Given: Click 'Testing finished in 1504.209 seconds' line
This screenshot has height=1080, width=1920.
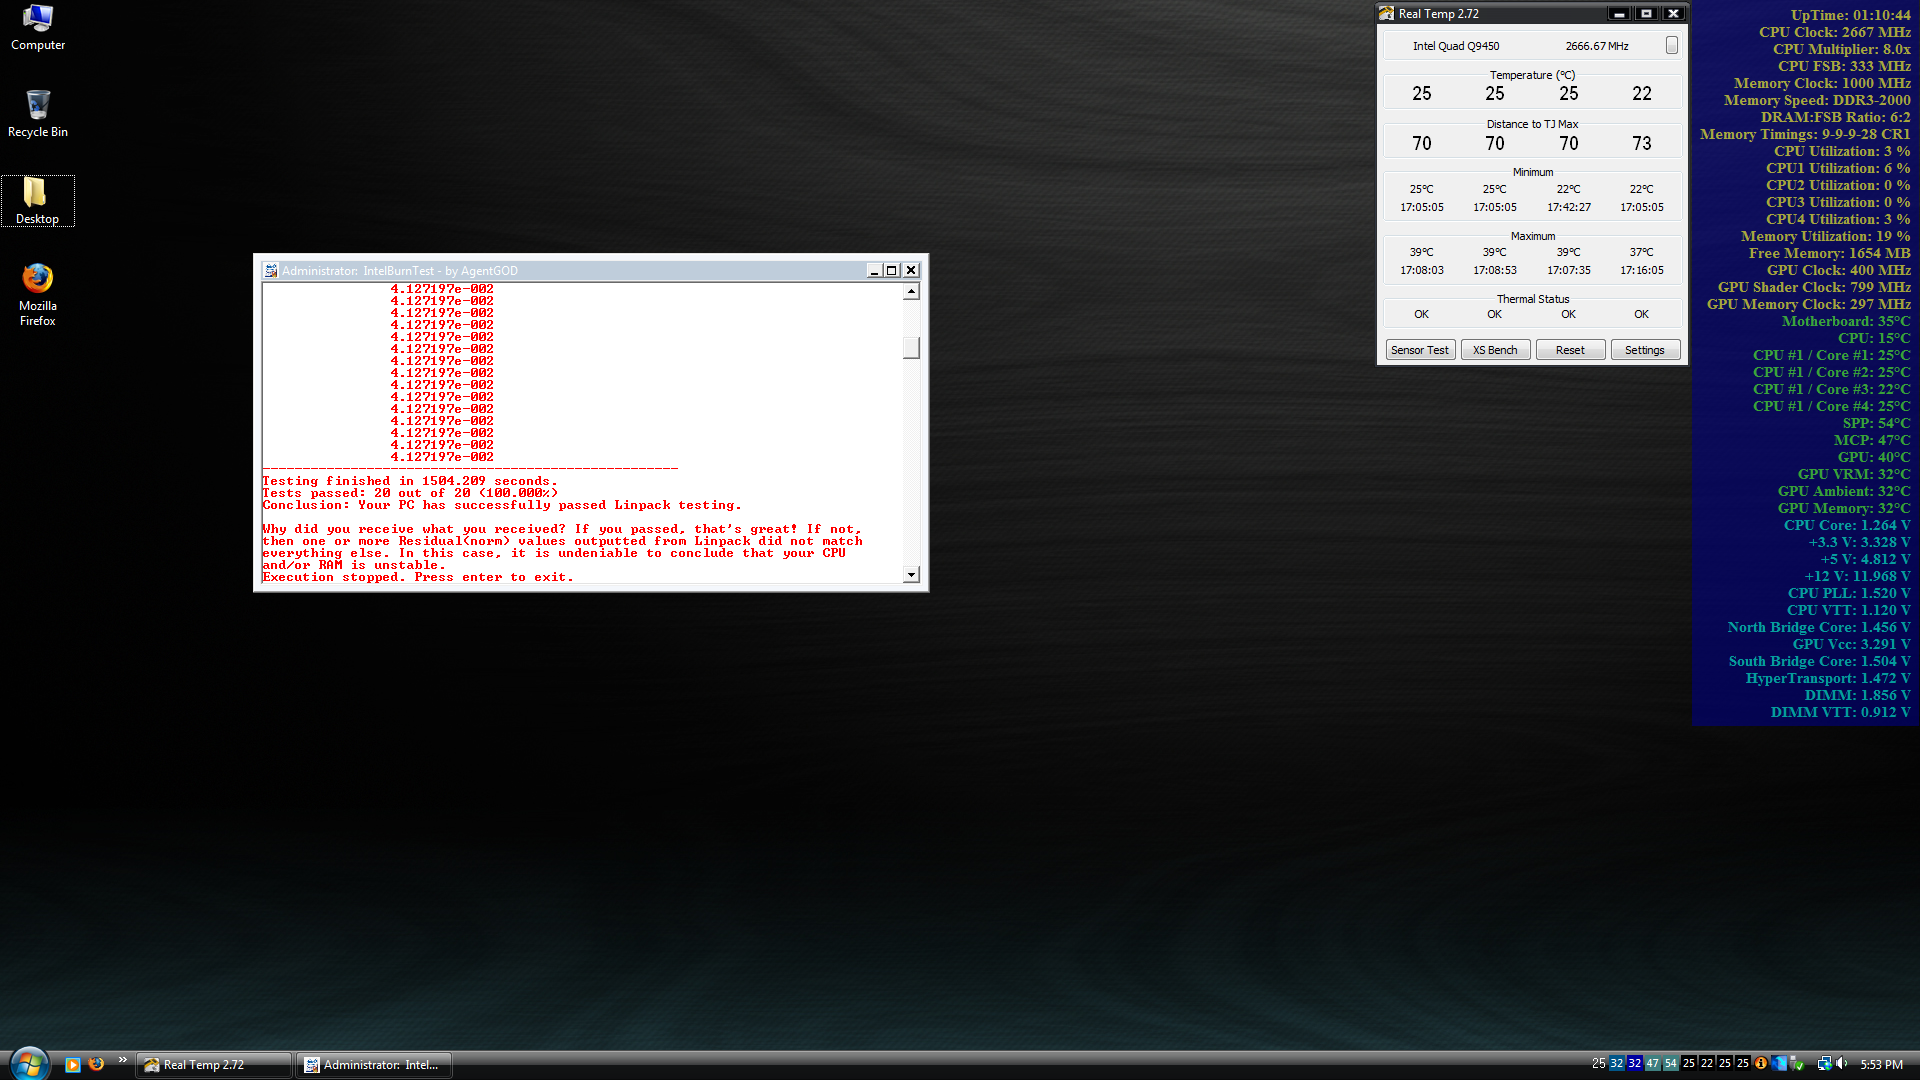Looking at the screenshot, I should coord(410,481).
